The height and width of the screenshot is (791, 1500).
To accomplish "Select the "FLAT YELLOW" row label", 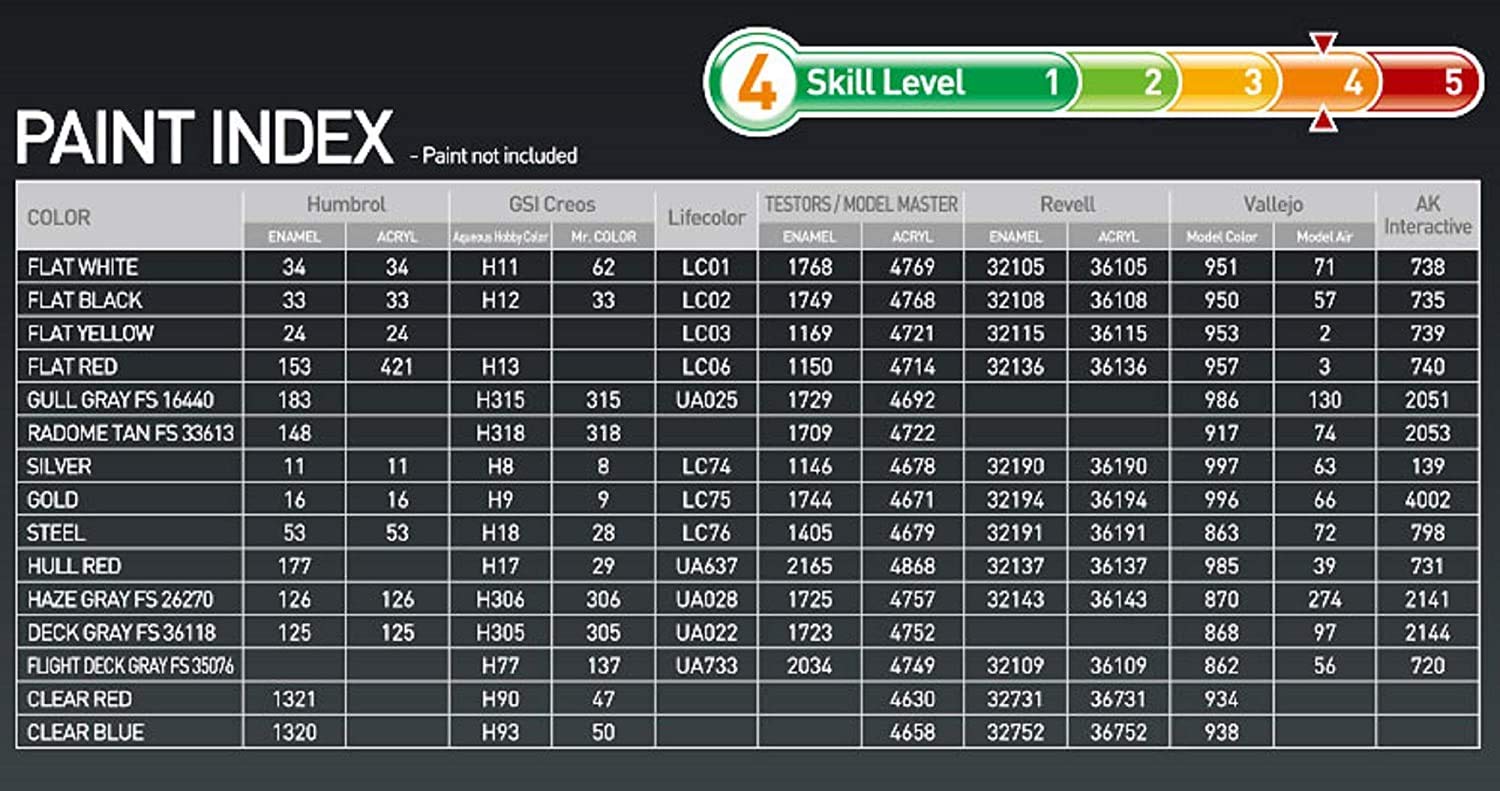I will pyautogui.click(x=90, y=333).
